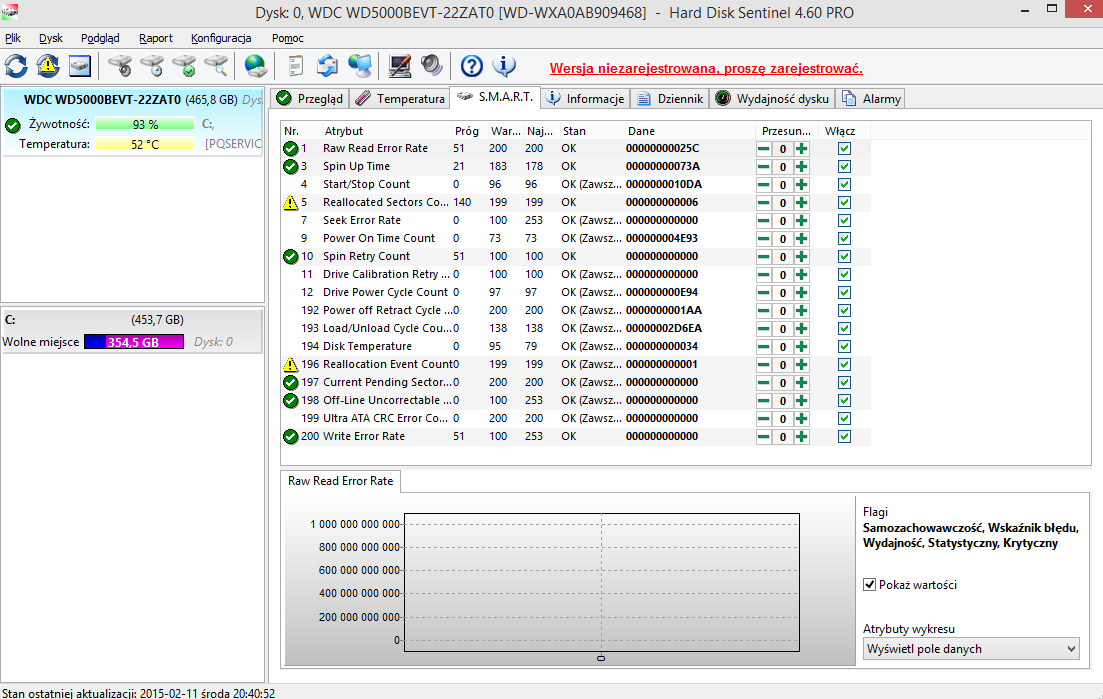The image size is (1103, 699).
Task: Select the Power On Time Count row
Action: point(575,238)
